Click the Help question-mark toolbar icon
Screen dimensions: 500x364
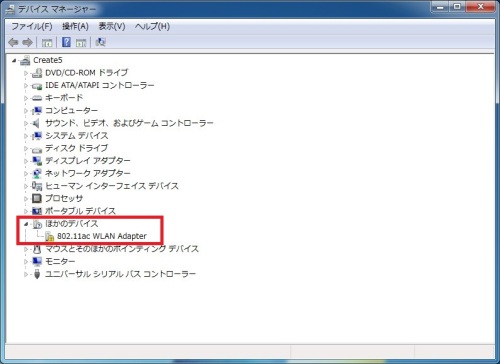(66, 42)
